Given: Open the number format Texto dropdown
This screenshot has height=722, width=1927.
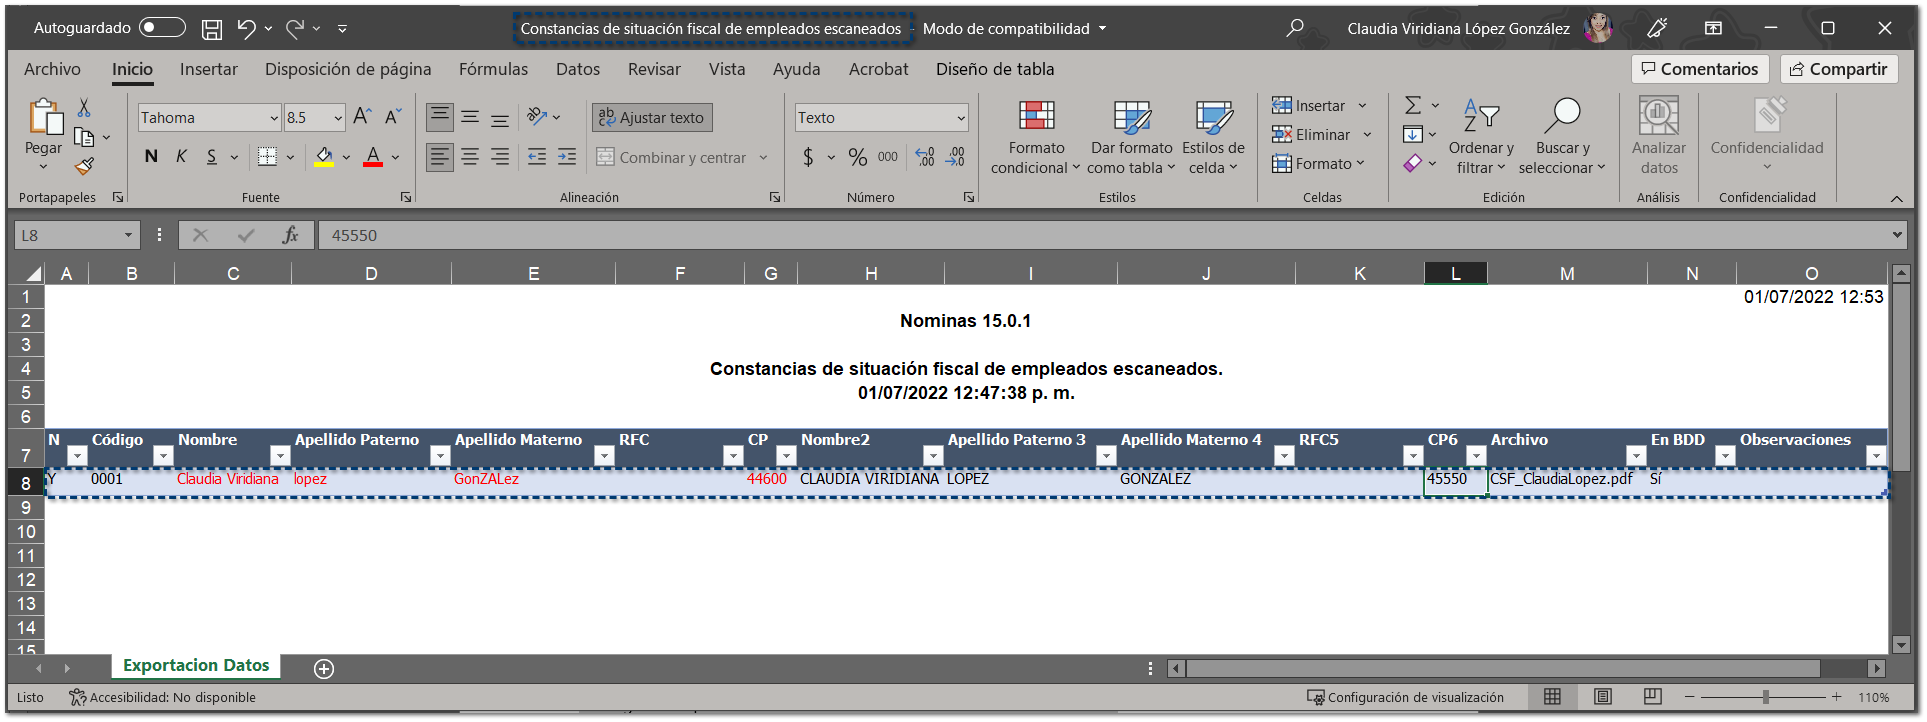Looking at the screenshot, I should (x=961, y=118).
